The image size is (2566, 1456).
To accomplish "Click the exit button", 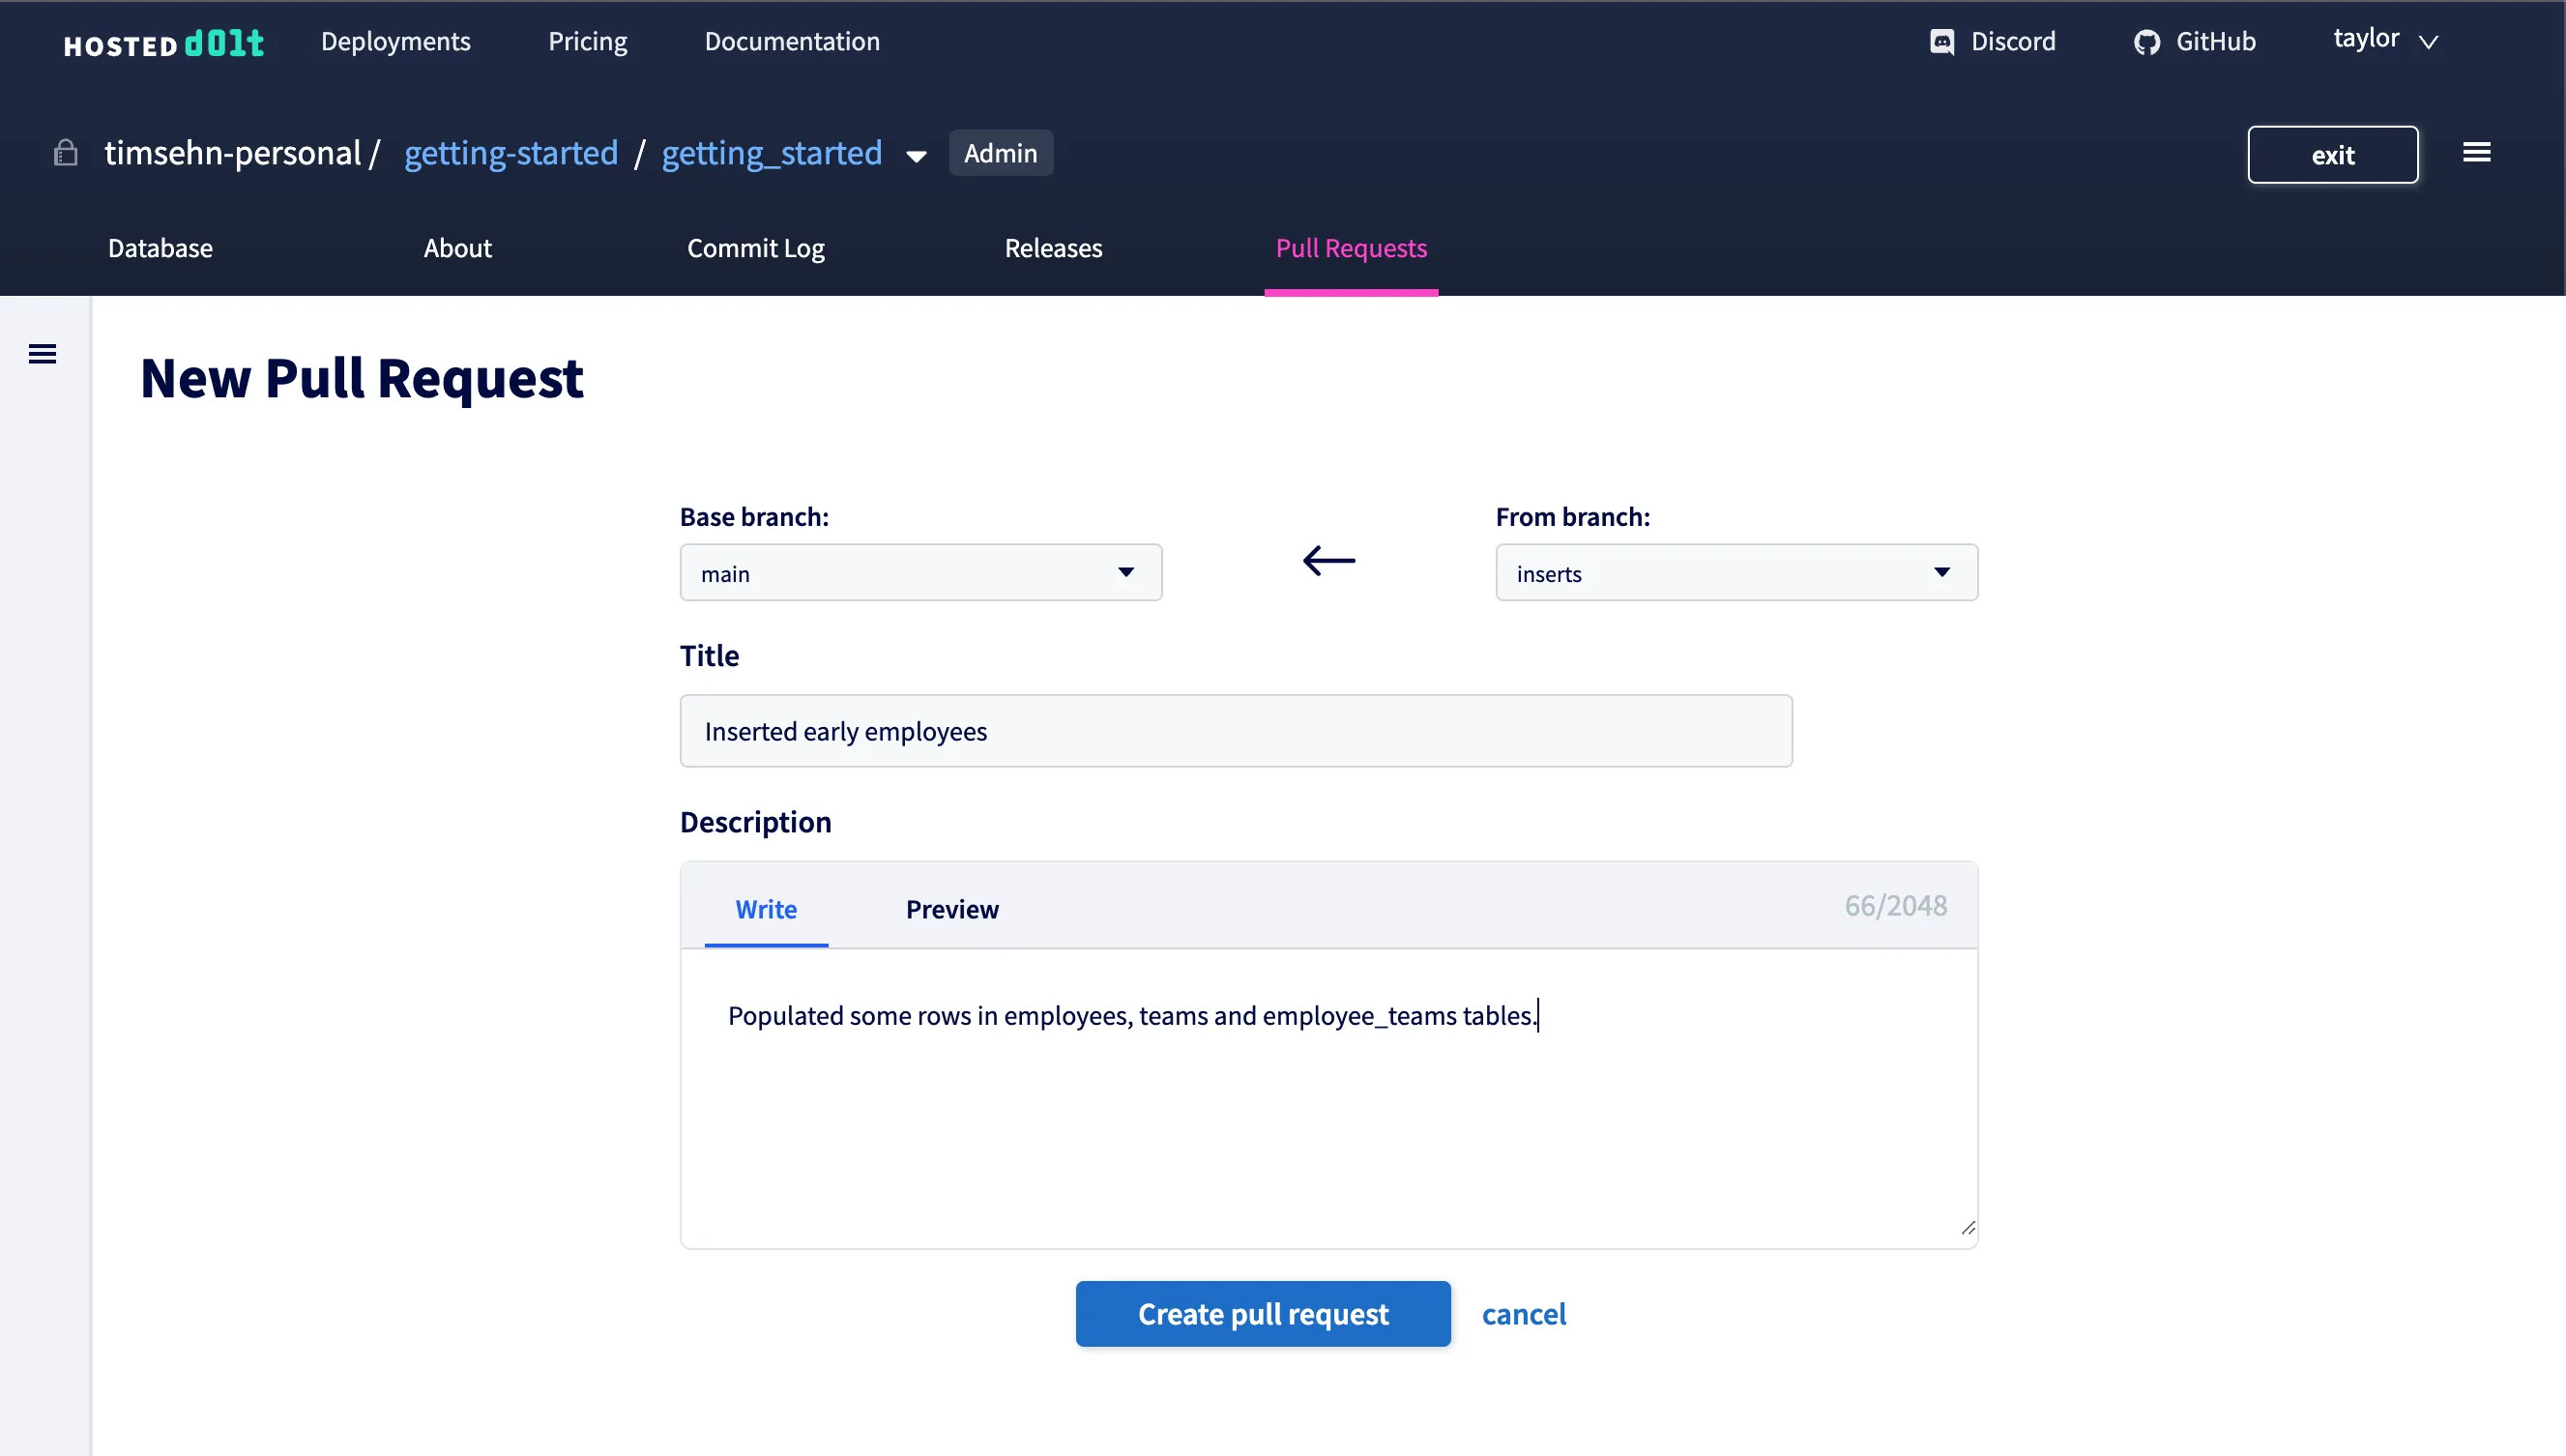I will point(2333,154).
